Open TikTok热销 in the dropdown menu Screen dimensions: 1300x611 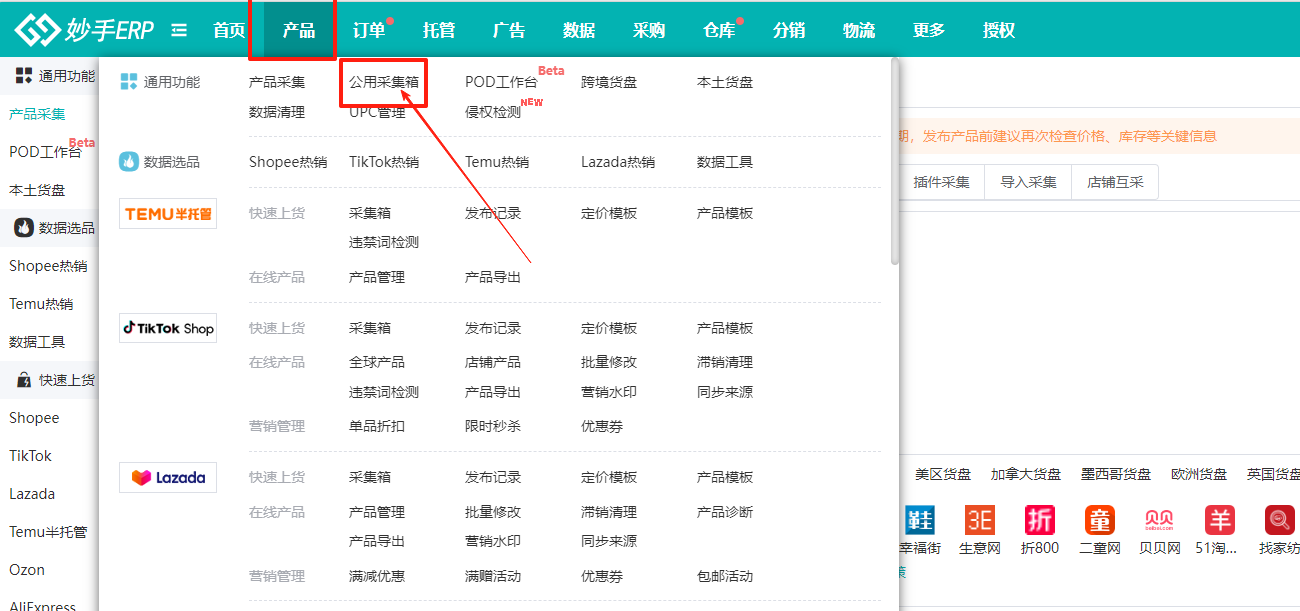pyautogui.click(x=384, y=162)
